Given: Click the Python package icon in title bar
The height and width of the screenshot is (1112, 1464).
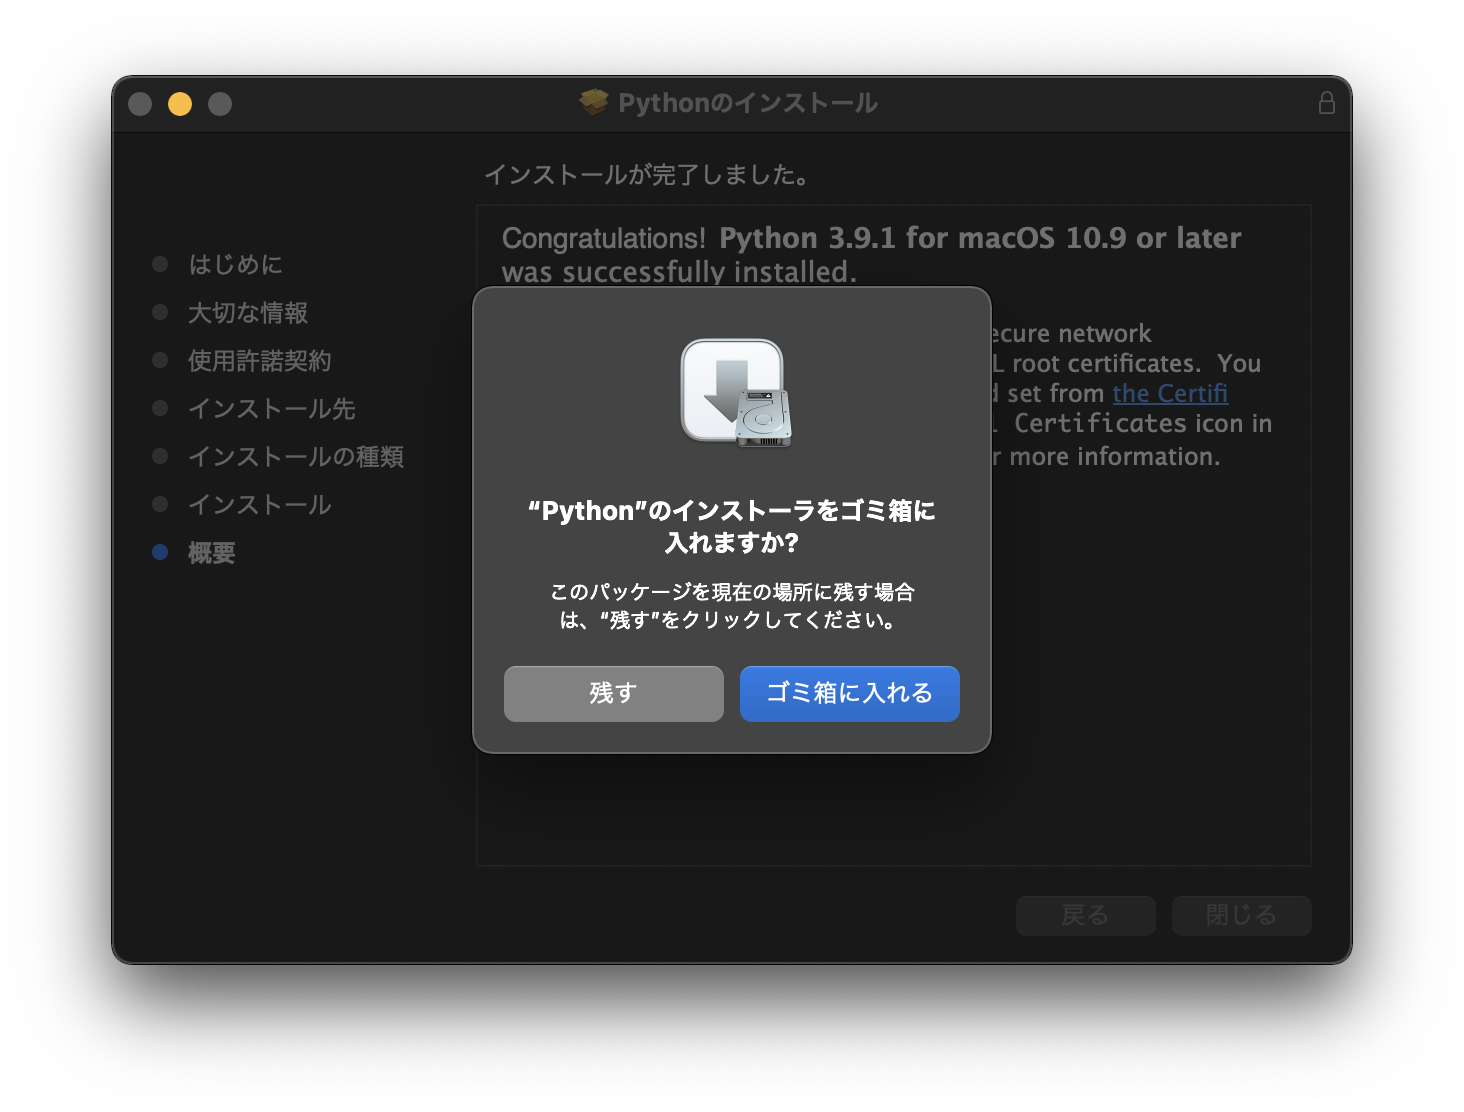Looking at the screenshot, I should point(593,102).
